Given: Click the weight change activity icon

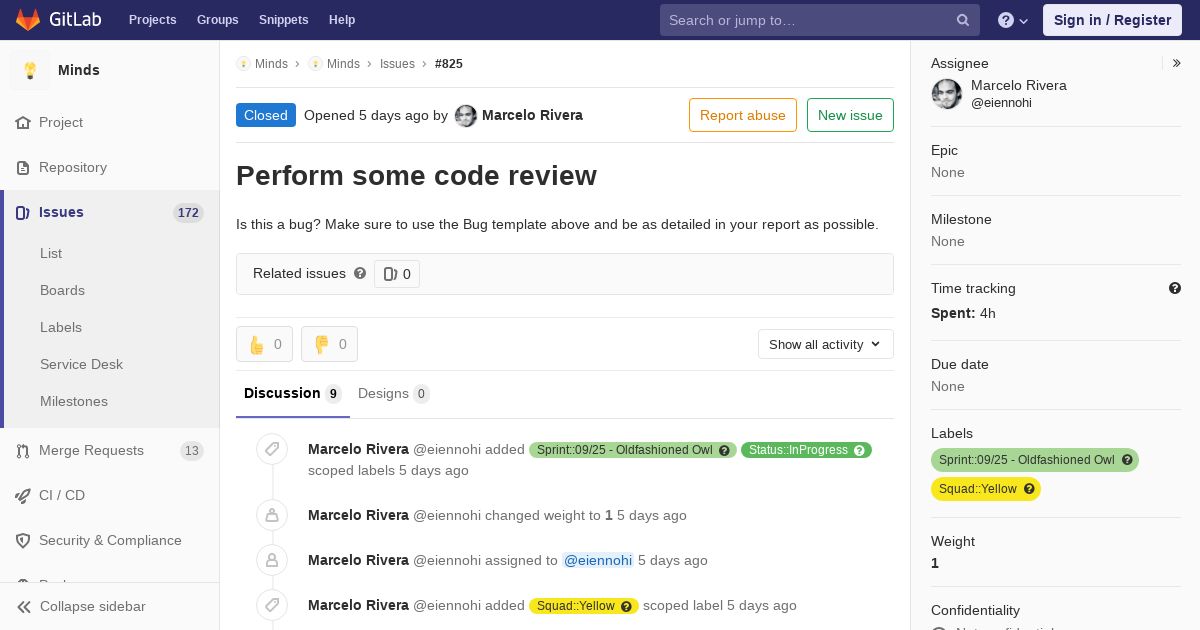Looking at the screenshot, I should (272, 515).
